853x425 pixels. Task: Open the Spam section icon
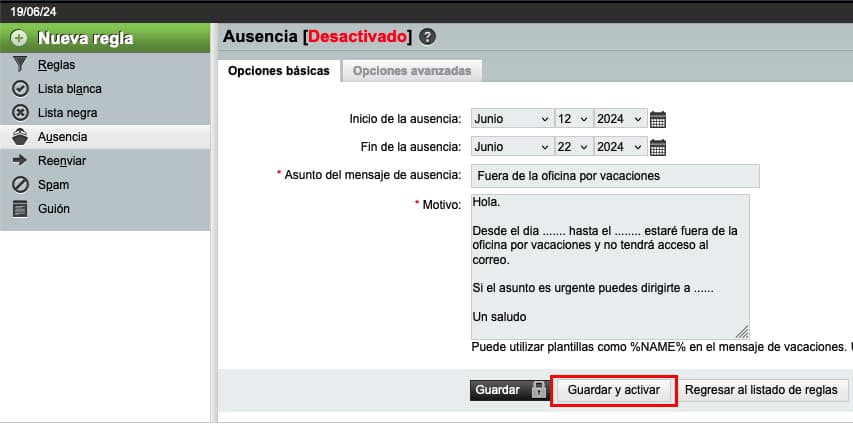pos(18,185)
